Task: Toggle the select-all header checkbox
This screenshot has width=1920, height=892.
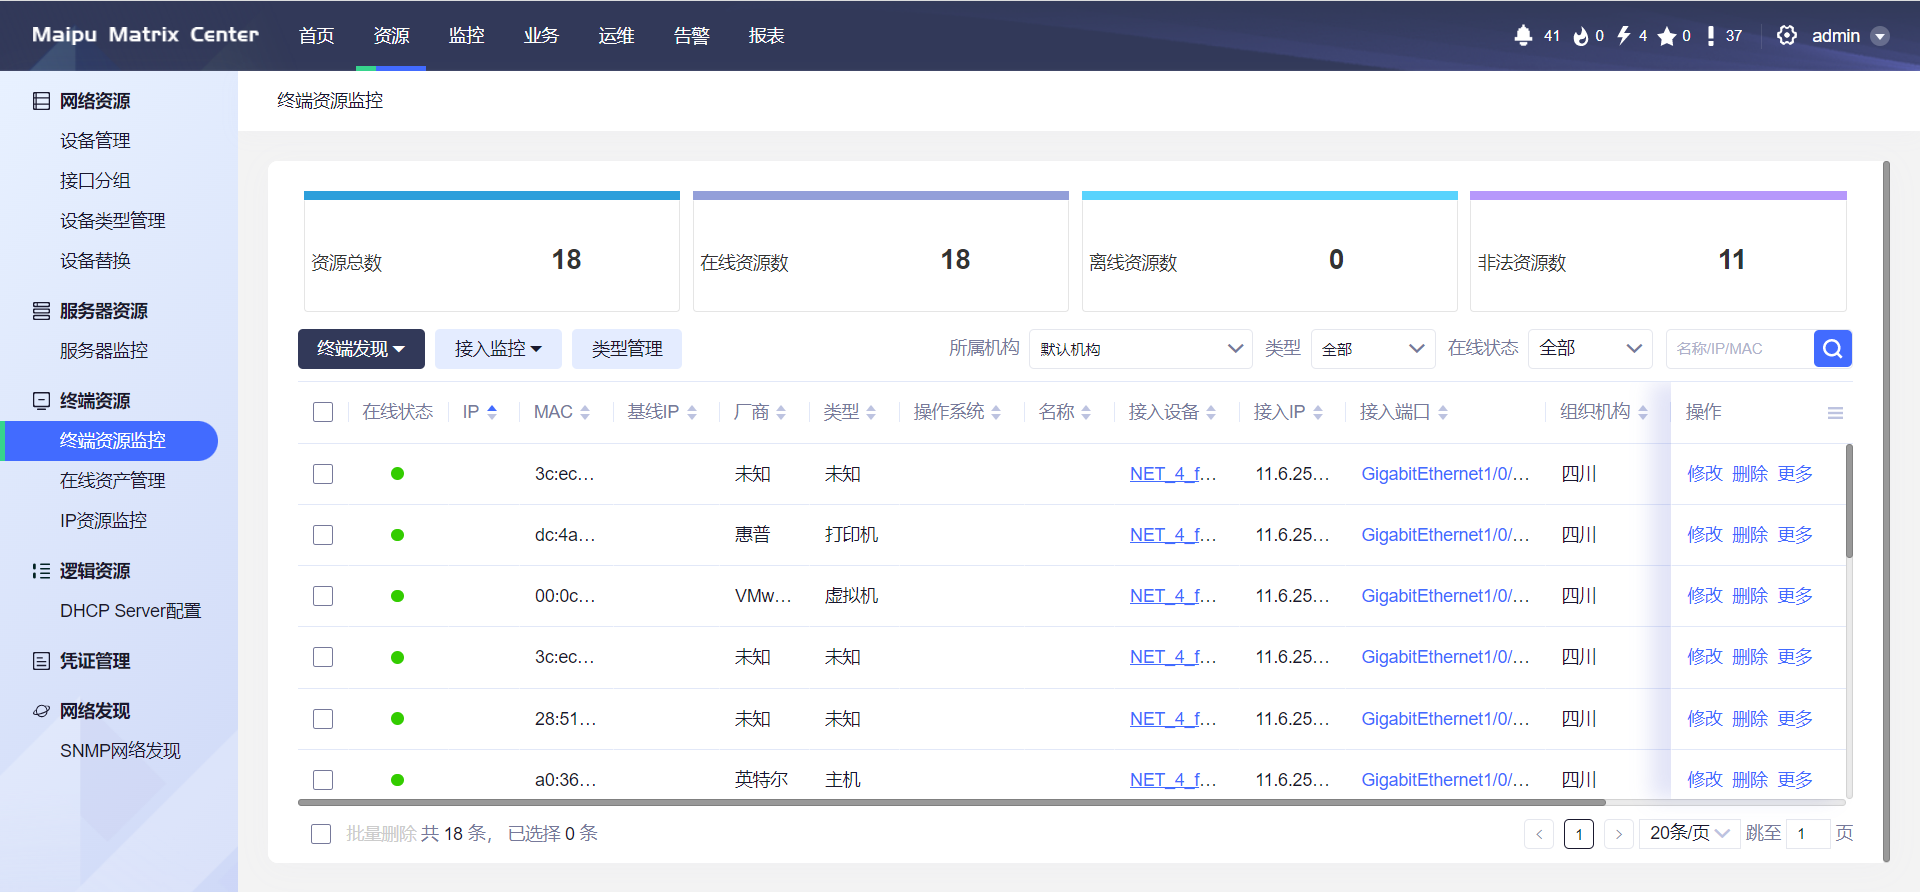Action: tap(323, 412)
